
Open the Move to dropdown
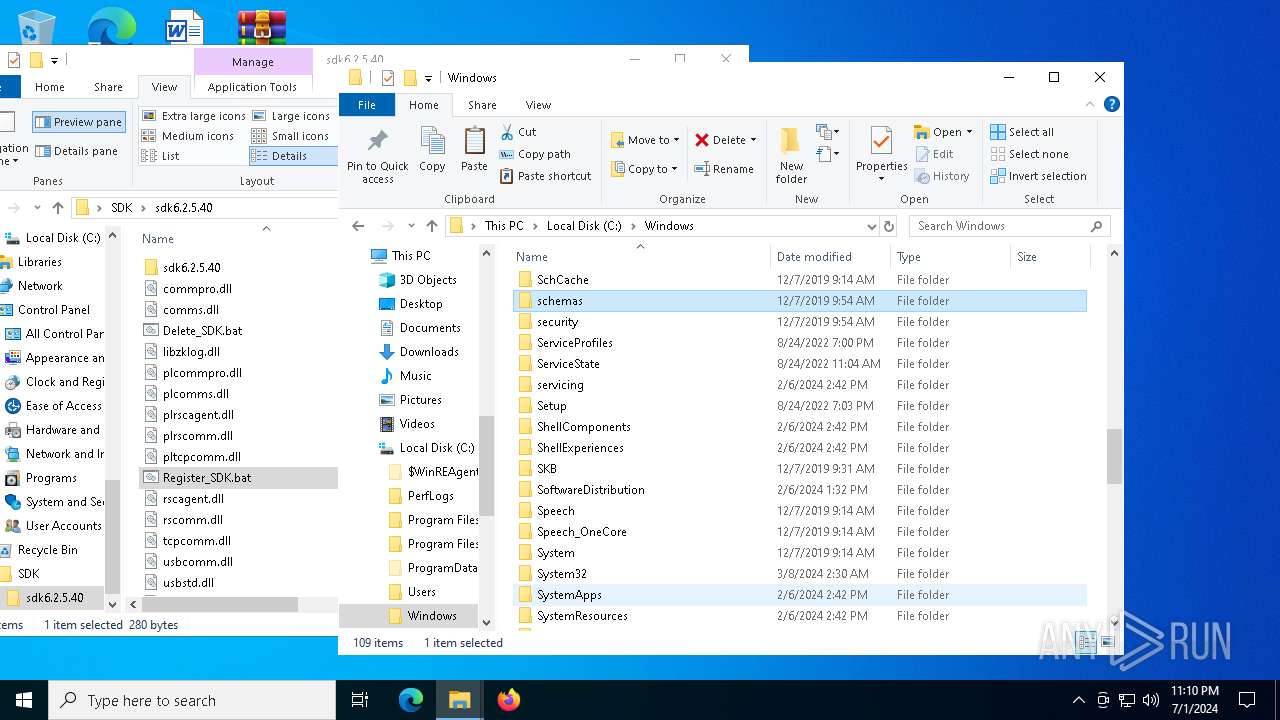click(x=644, y=140)
